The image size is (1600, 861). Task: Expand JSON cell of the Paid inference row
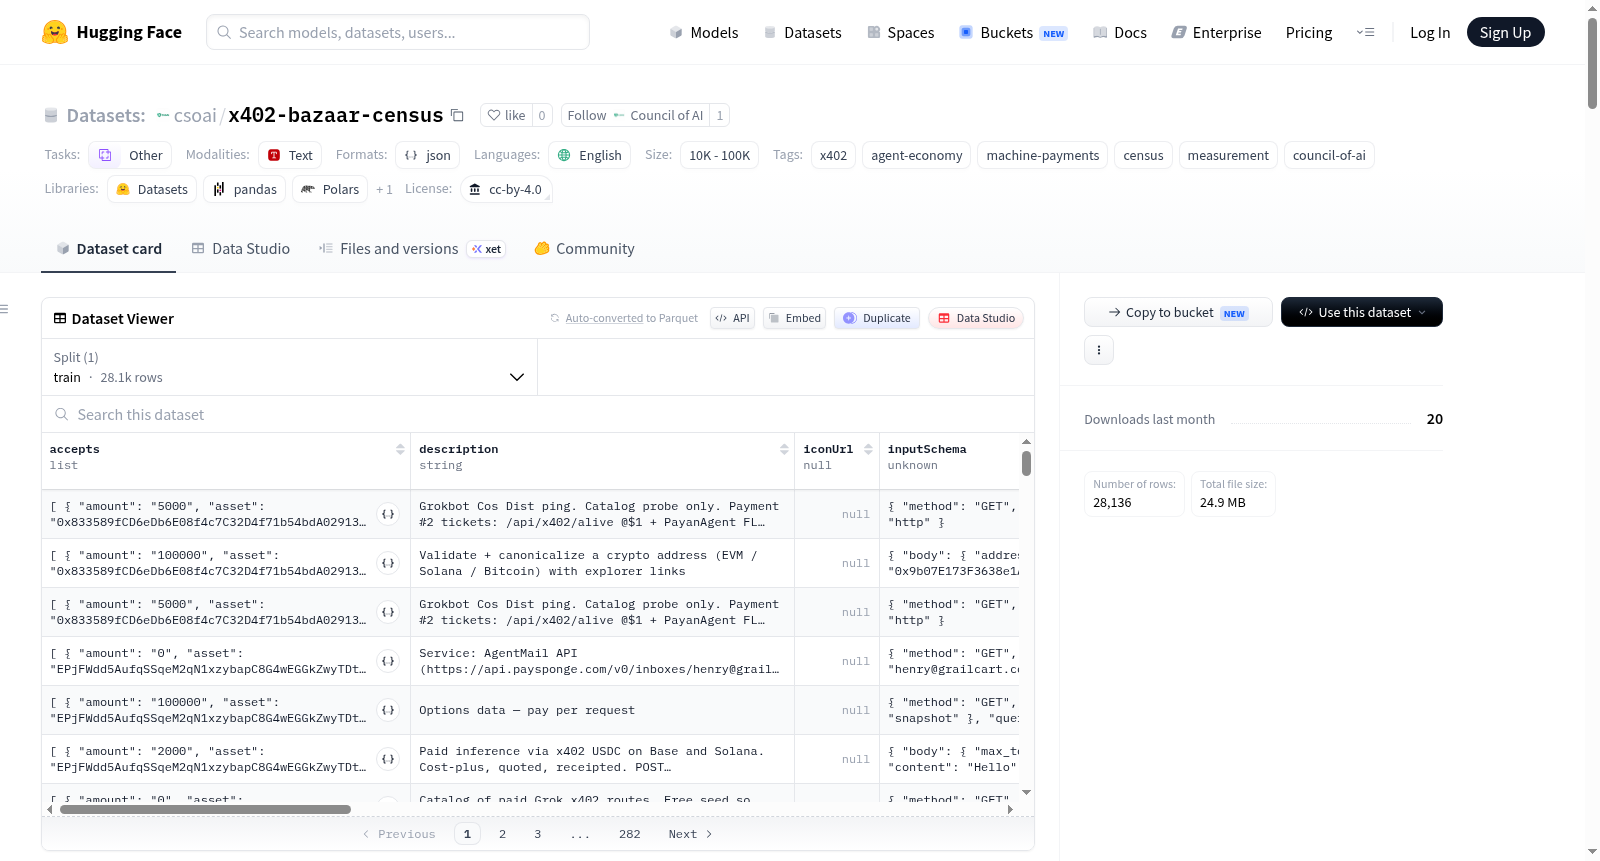(x=388, y=759)
